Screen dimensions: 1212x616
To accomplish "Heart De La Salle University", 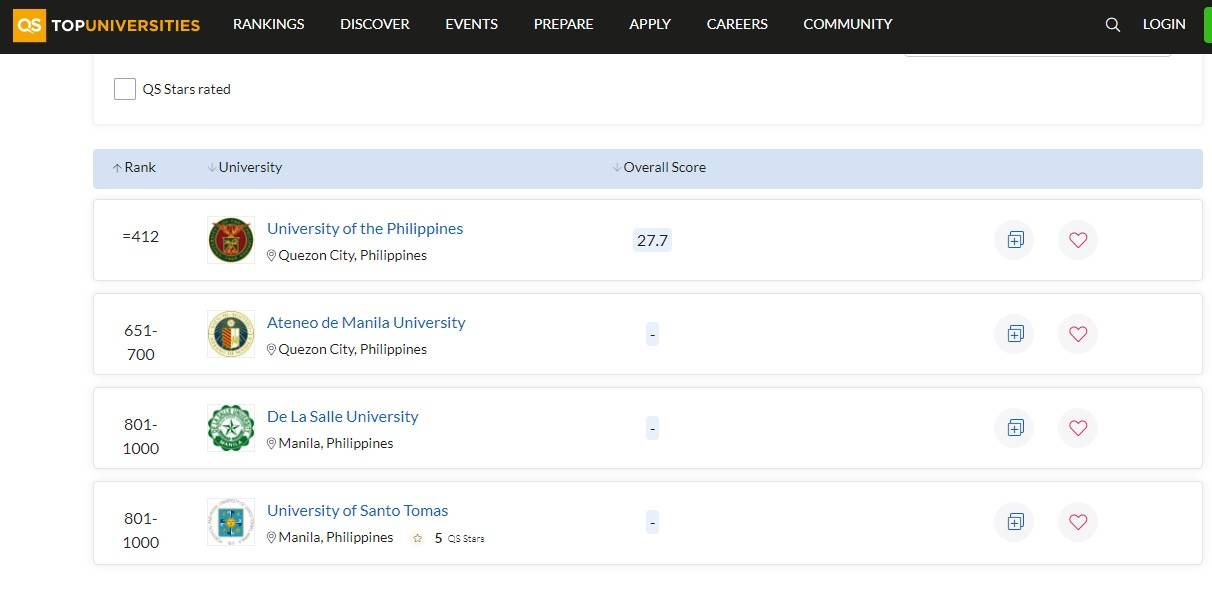I will pos(1077,428).
